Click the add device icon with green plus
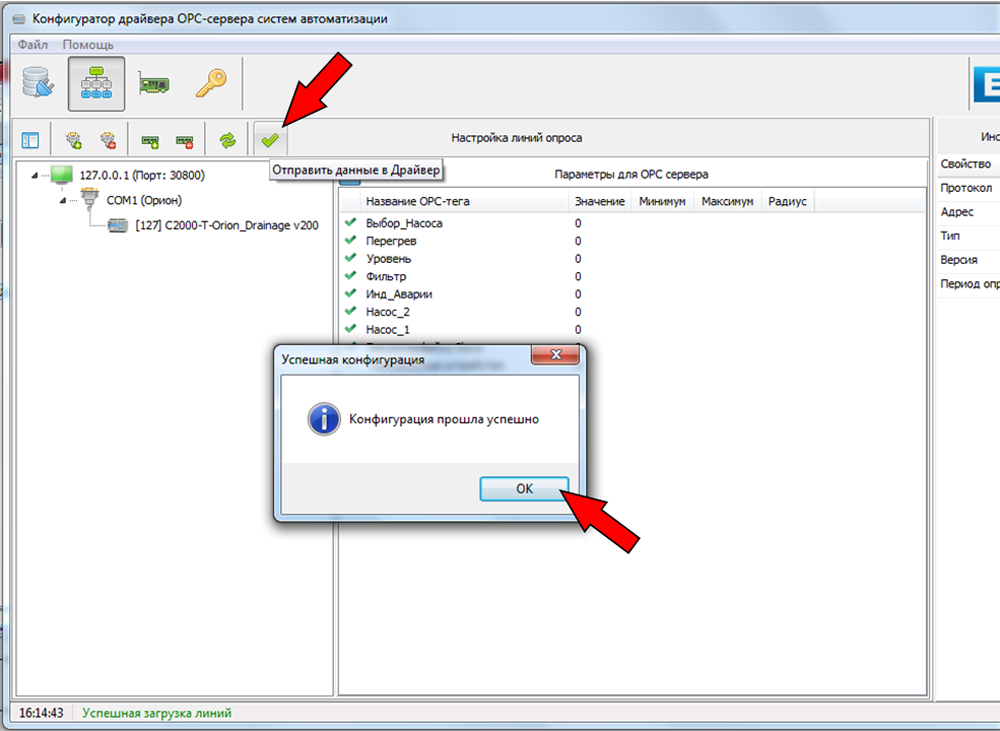 (x=150, y=141)
